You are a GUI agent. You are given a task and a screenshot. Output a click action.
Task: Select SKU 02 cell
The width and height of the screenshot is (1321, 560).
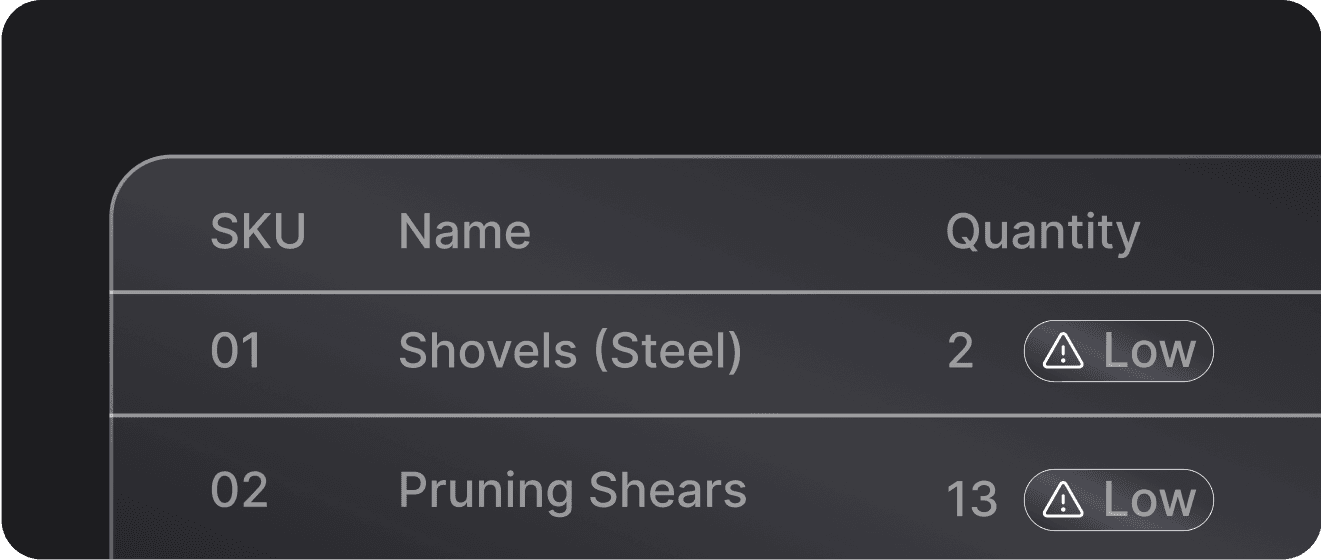pyautogui.click(x=239, y=491)
